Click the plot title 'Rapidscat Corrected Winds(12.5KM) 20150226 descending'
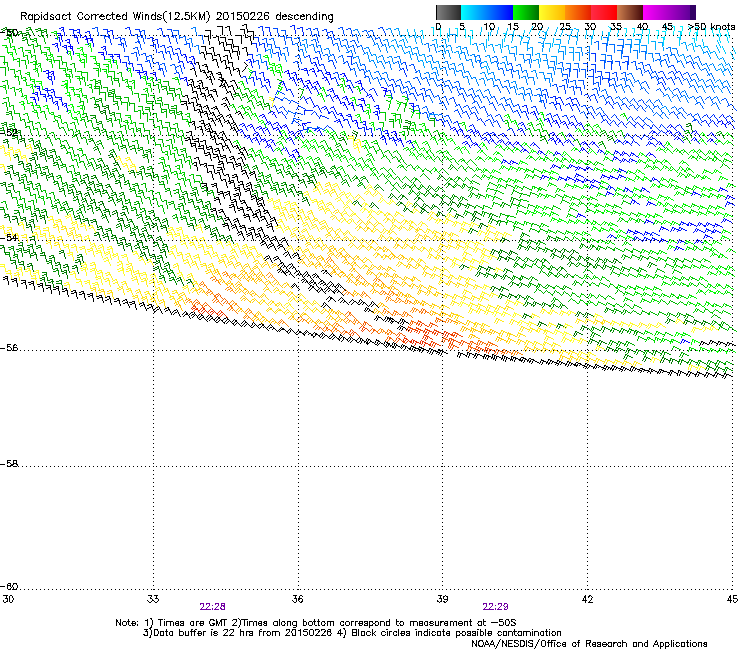Screen dimensions: 740x650 pyautogui.click(x=177, y=16)
